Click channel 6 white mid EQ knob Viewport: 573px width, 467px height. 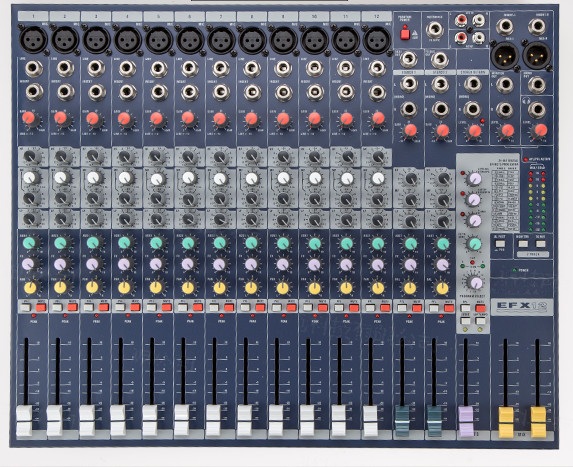[188, 178]
